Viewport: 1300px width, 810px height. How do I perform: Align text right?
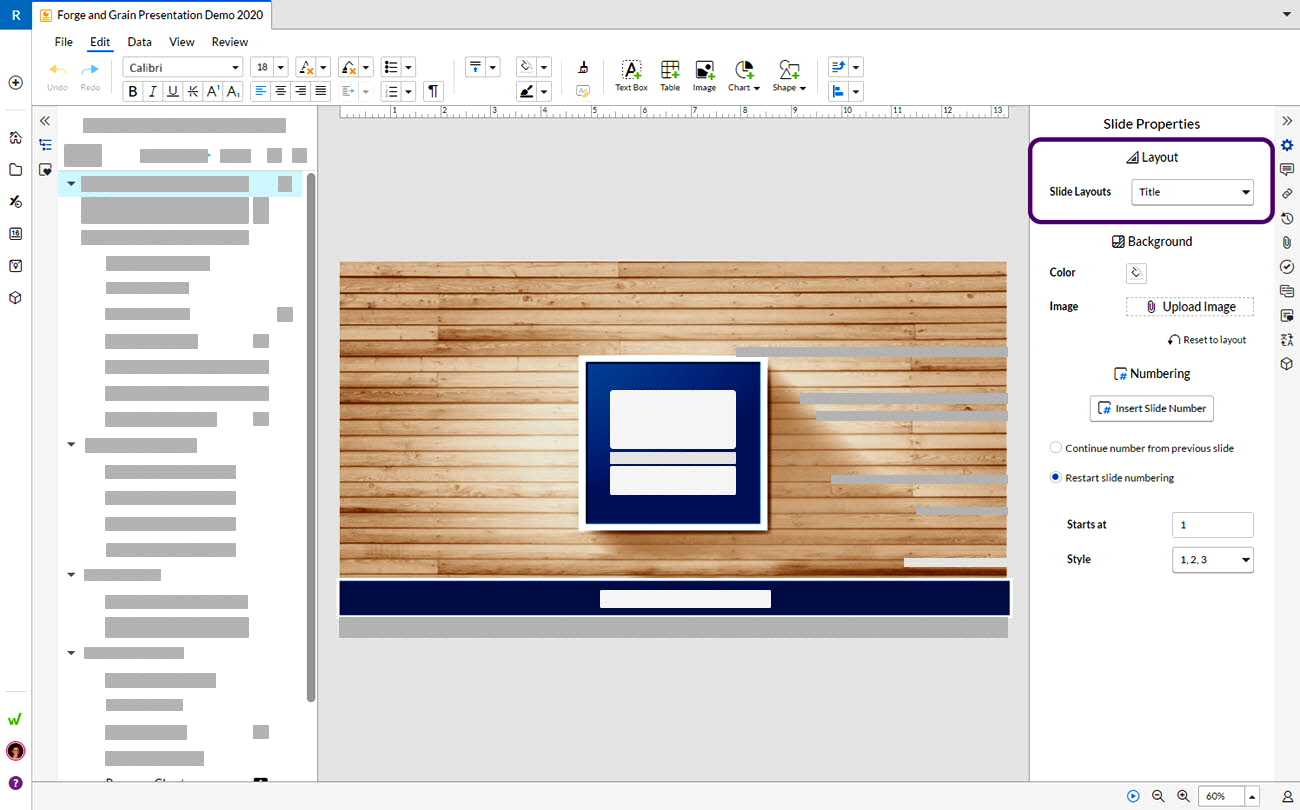point(300,91)
